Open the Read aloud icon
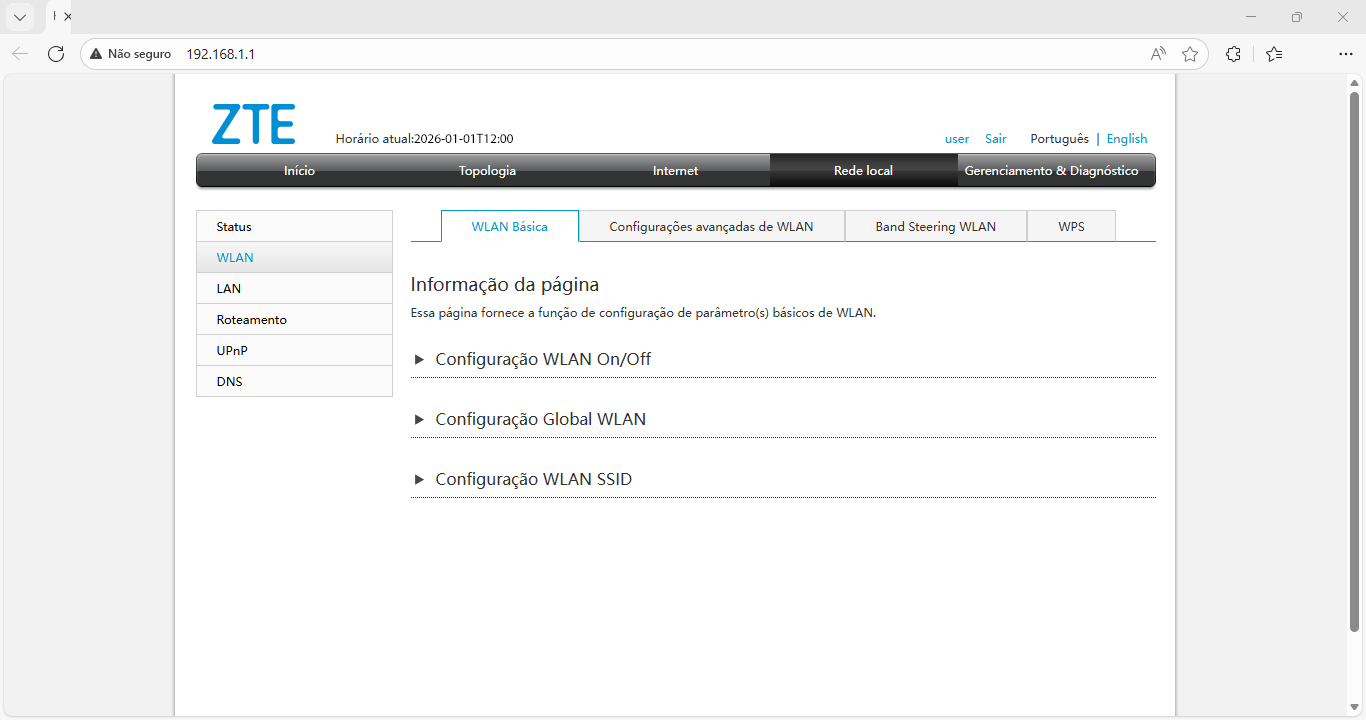Viewport: 1366px width, 720px height. coord(1157,54)
